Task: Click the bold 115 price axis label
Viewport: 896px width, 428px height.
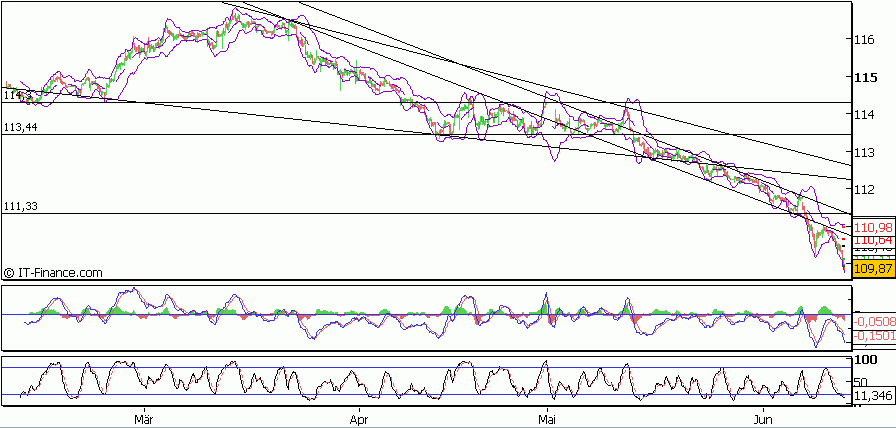Action: tap(865, 77)
